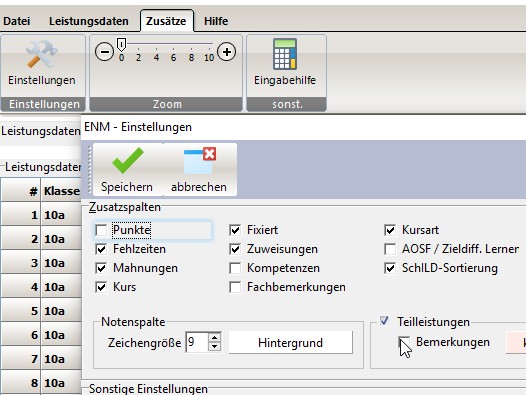The image size is (526, 395).
Task: Enable the Punkte checkbox
Action: [x=101, y=230]
